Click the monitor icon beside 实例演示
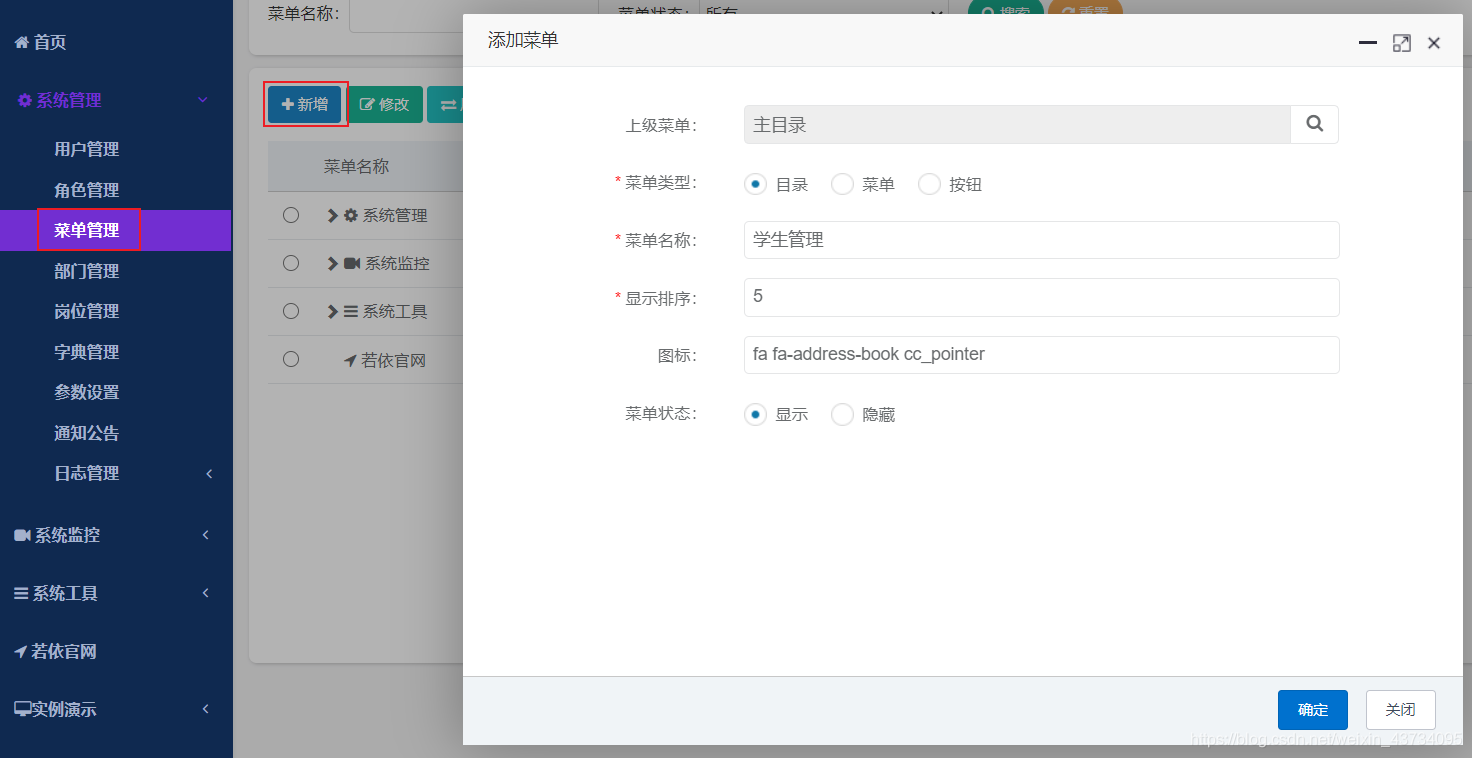Screen dimensions: 1472x758 pyautogui.click(x=22, y=709)
